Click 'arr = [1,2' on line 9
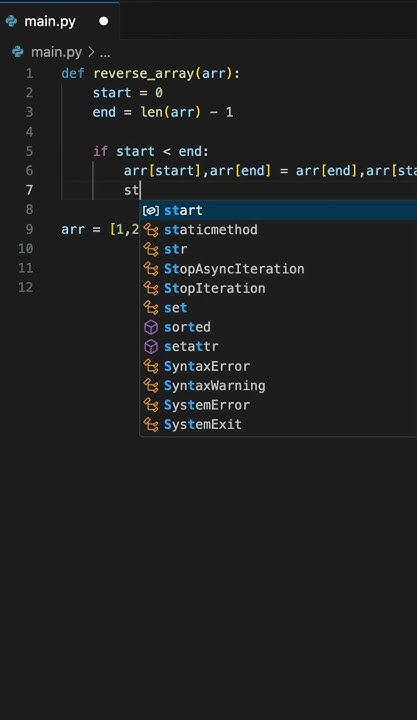Screen dimensions: 417x720 pyautogui.click(x=101, y=229)
